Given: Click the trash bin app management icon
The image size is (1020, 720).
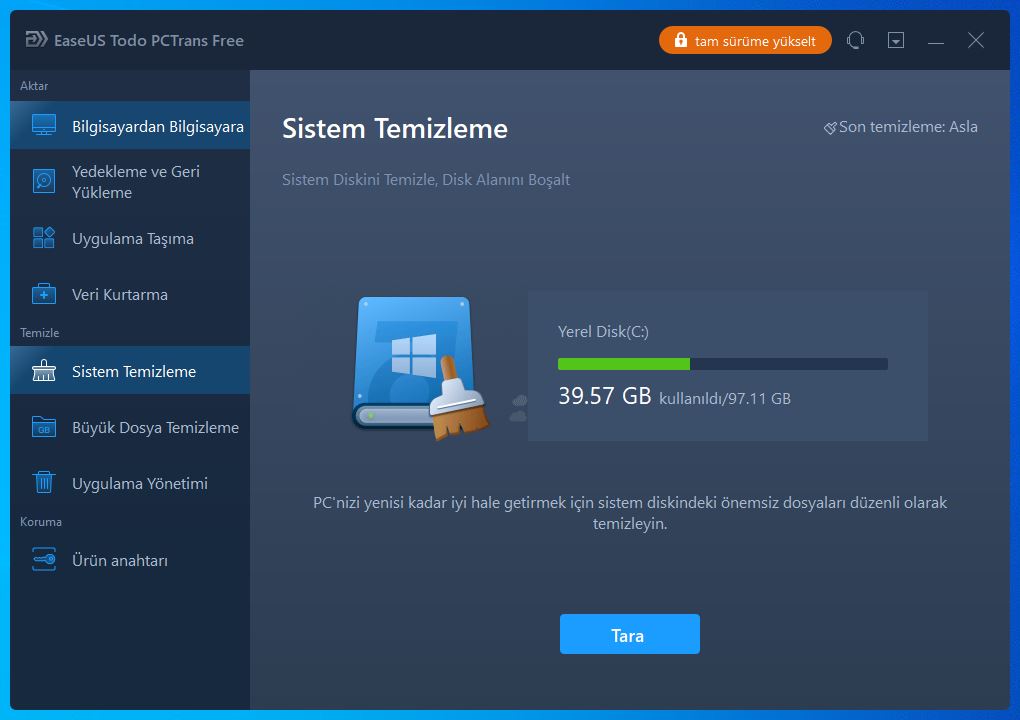Looking at the screenshot, I should point(44,483).
